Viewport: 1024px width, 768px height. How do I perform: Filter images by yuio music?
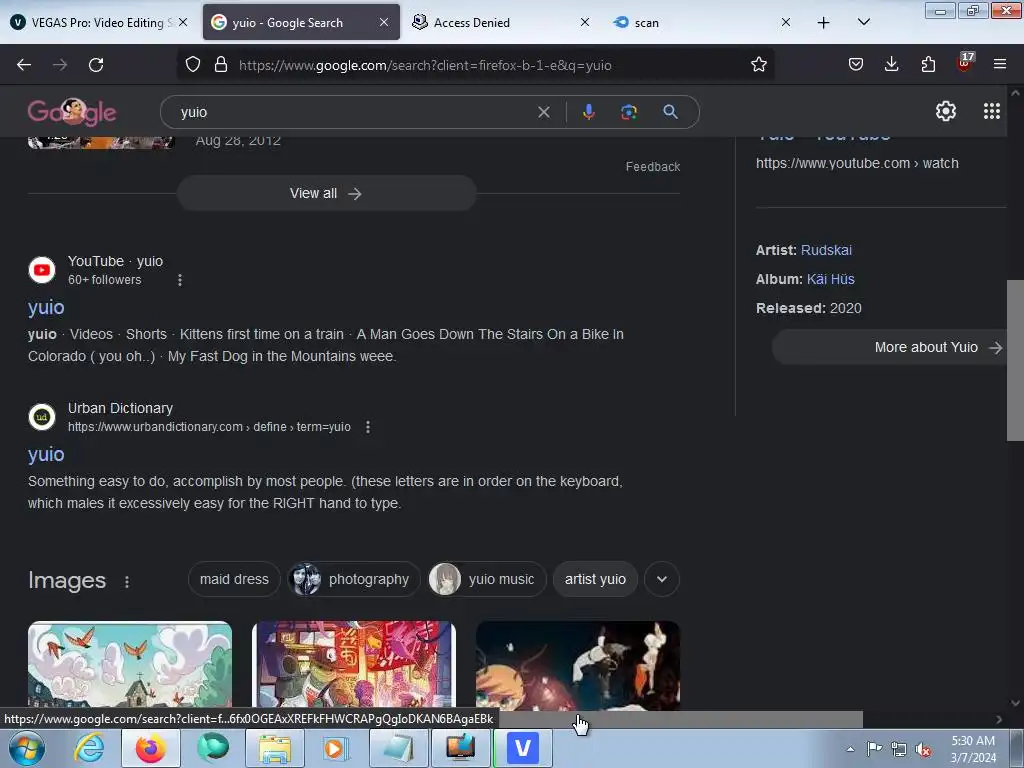(487, 579)
